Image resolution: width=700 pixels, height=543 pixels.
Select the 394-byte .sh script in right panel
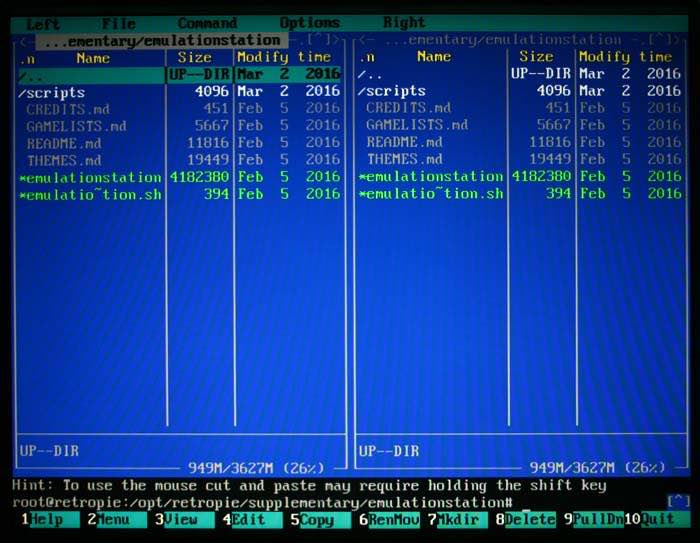tap(520, 193)
